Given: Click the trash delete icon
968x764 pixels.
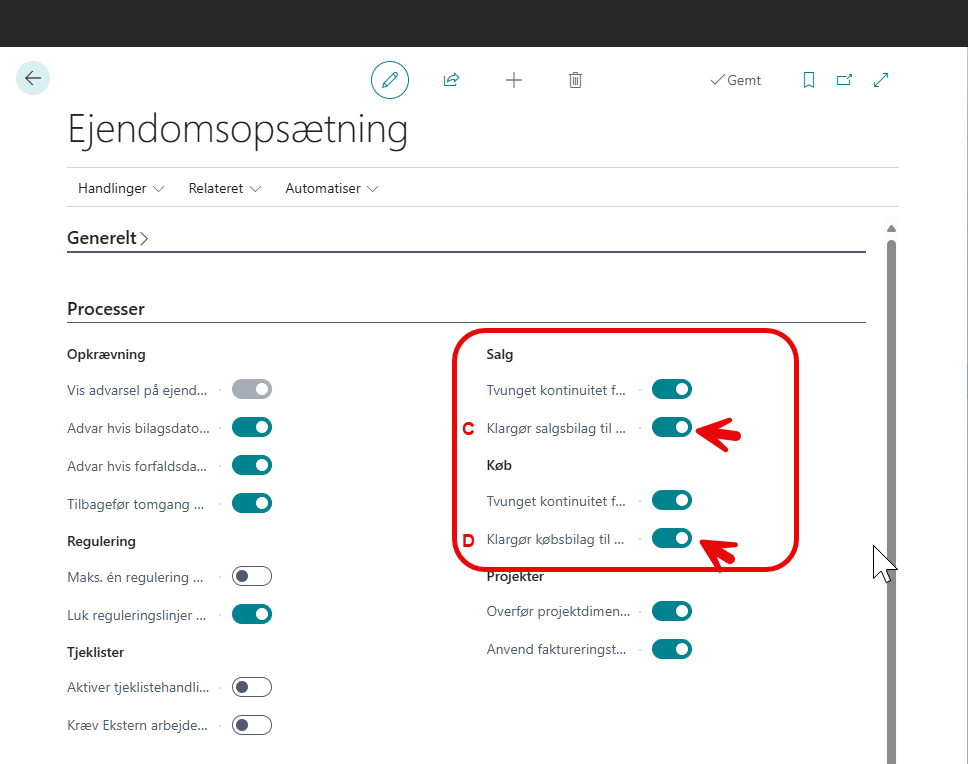Looking at the screenshot, I should [x=575, y=80].
